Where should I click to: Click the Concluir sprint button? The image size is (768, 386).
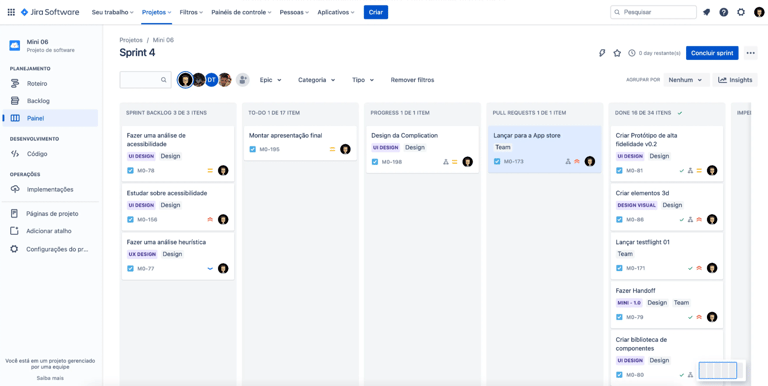coord(712,53)
